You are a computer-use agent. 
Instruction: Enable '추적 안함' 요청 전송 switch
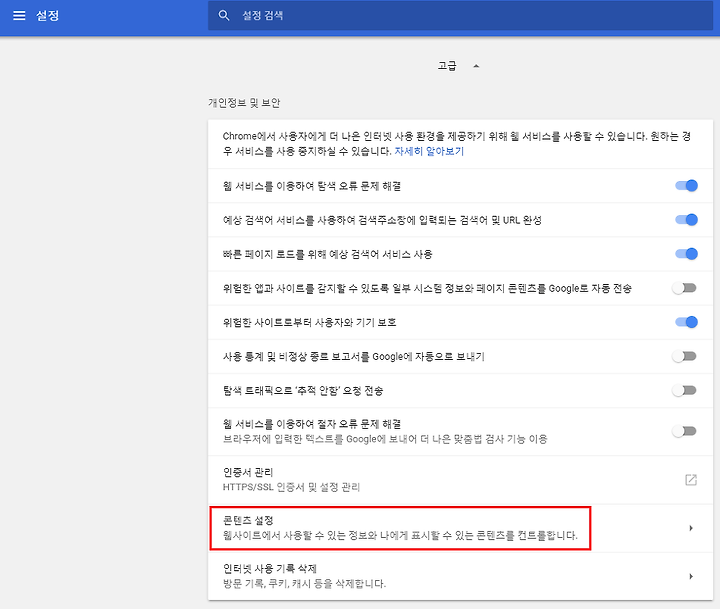click(685, 390)
